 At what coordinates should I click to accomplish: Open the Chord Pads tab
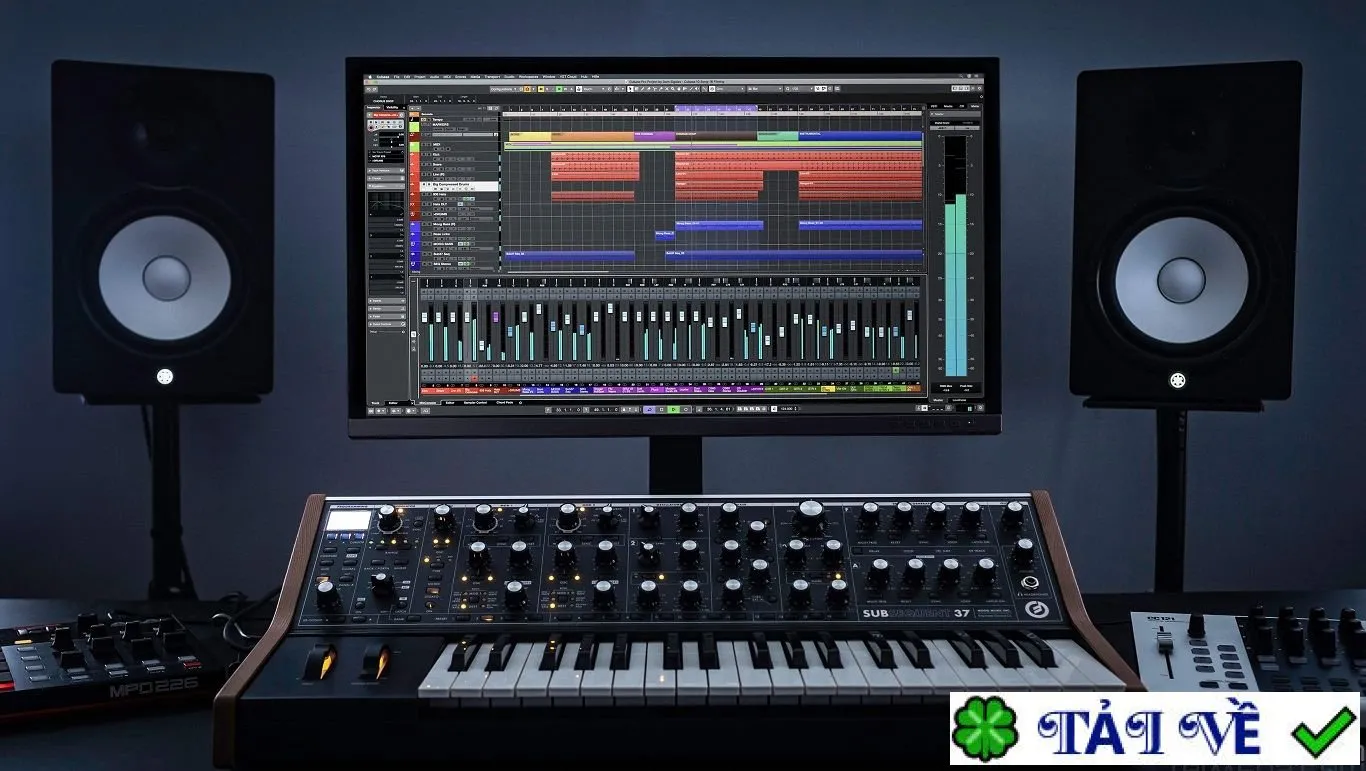[x=504, y=402]
